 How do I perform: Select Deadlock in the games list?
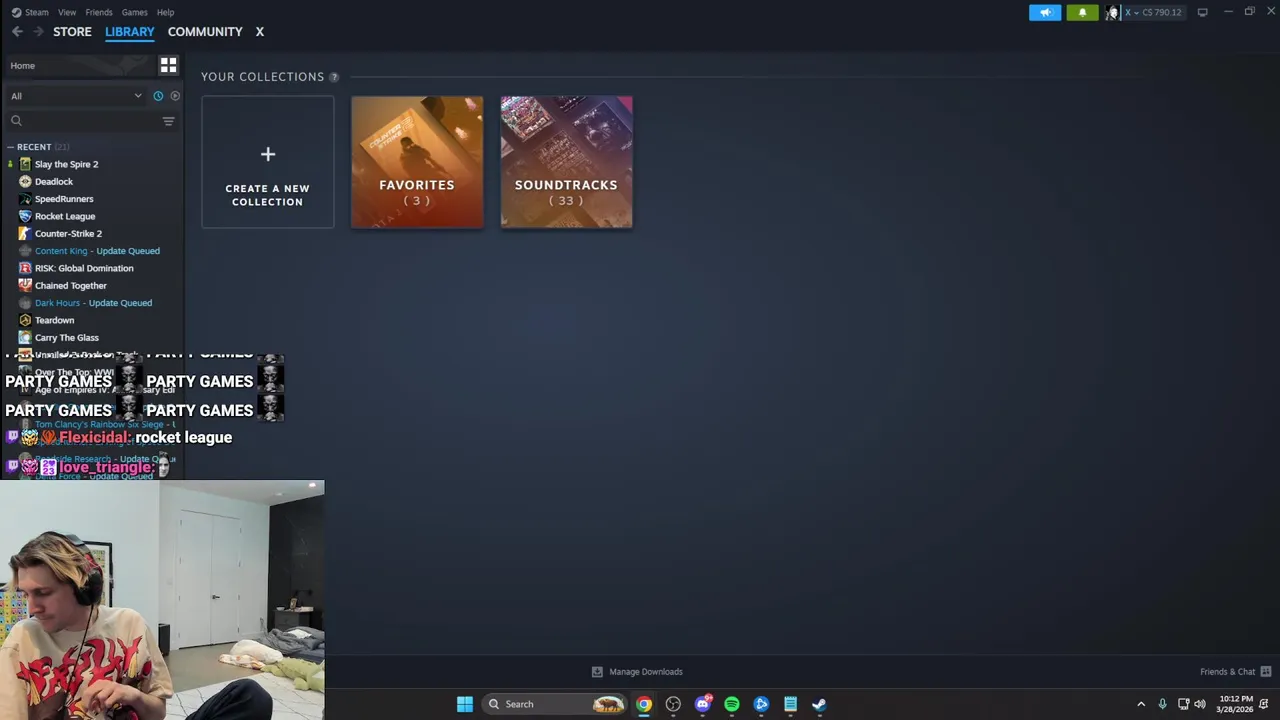tap(54, 182)
